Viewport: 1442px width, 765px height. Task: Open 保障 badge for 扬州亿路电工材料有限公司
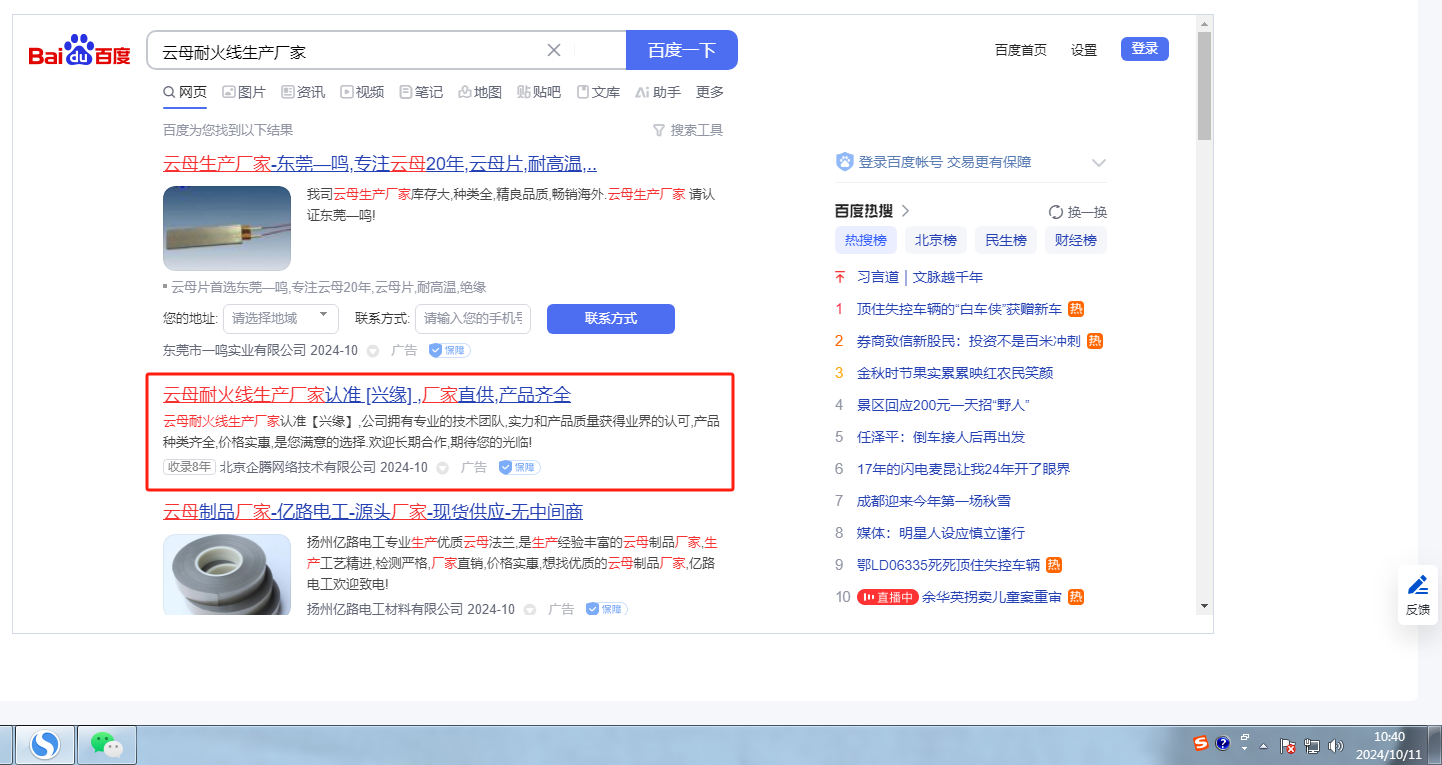point(607,609)
